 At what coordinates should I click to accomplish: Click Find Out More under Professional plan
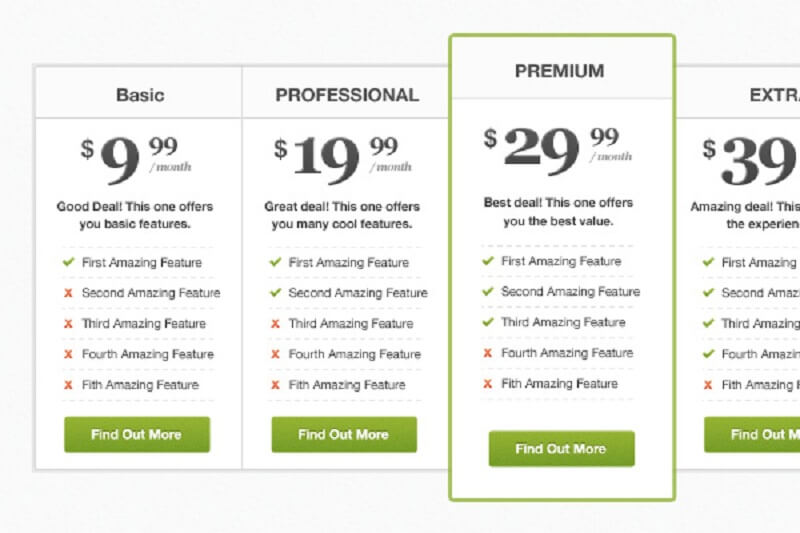344,435
